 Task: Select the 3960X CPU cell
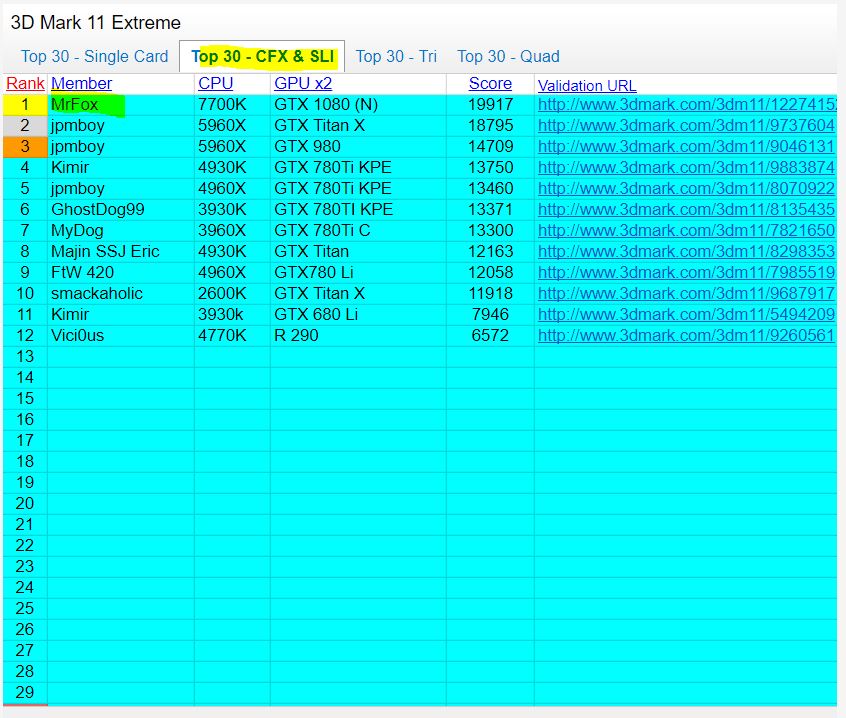tap(232, 230)
